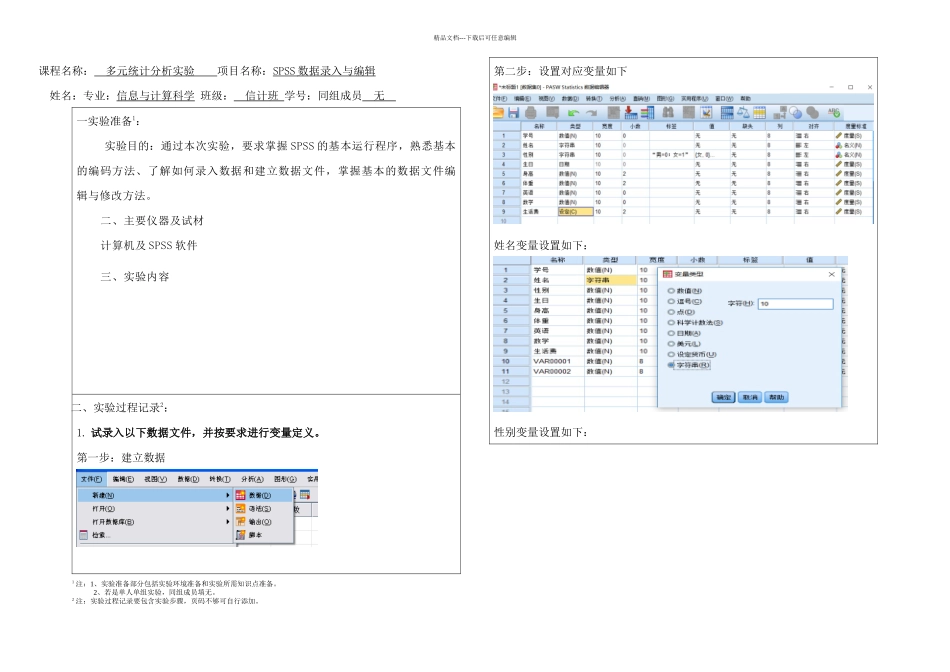950x672 pixels.
Task: Click the Go to variable icon with red arrow
Action: pyautogui.click(x=631, y=113)
